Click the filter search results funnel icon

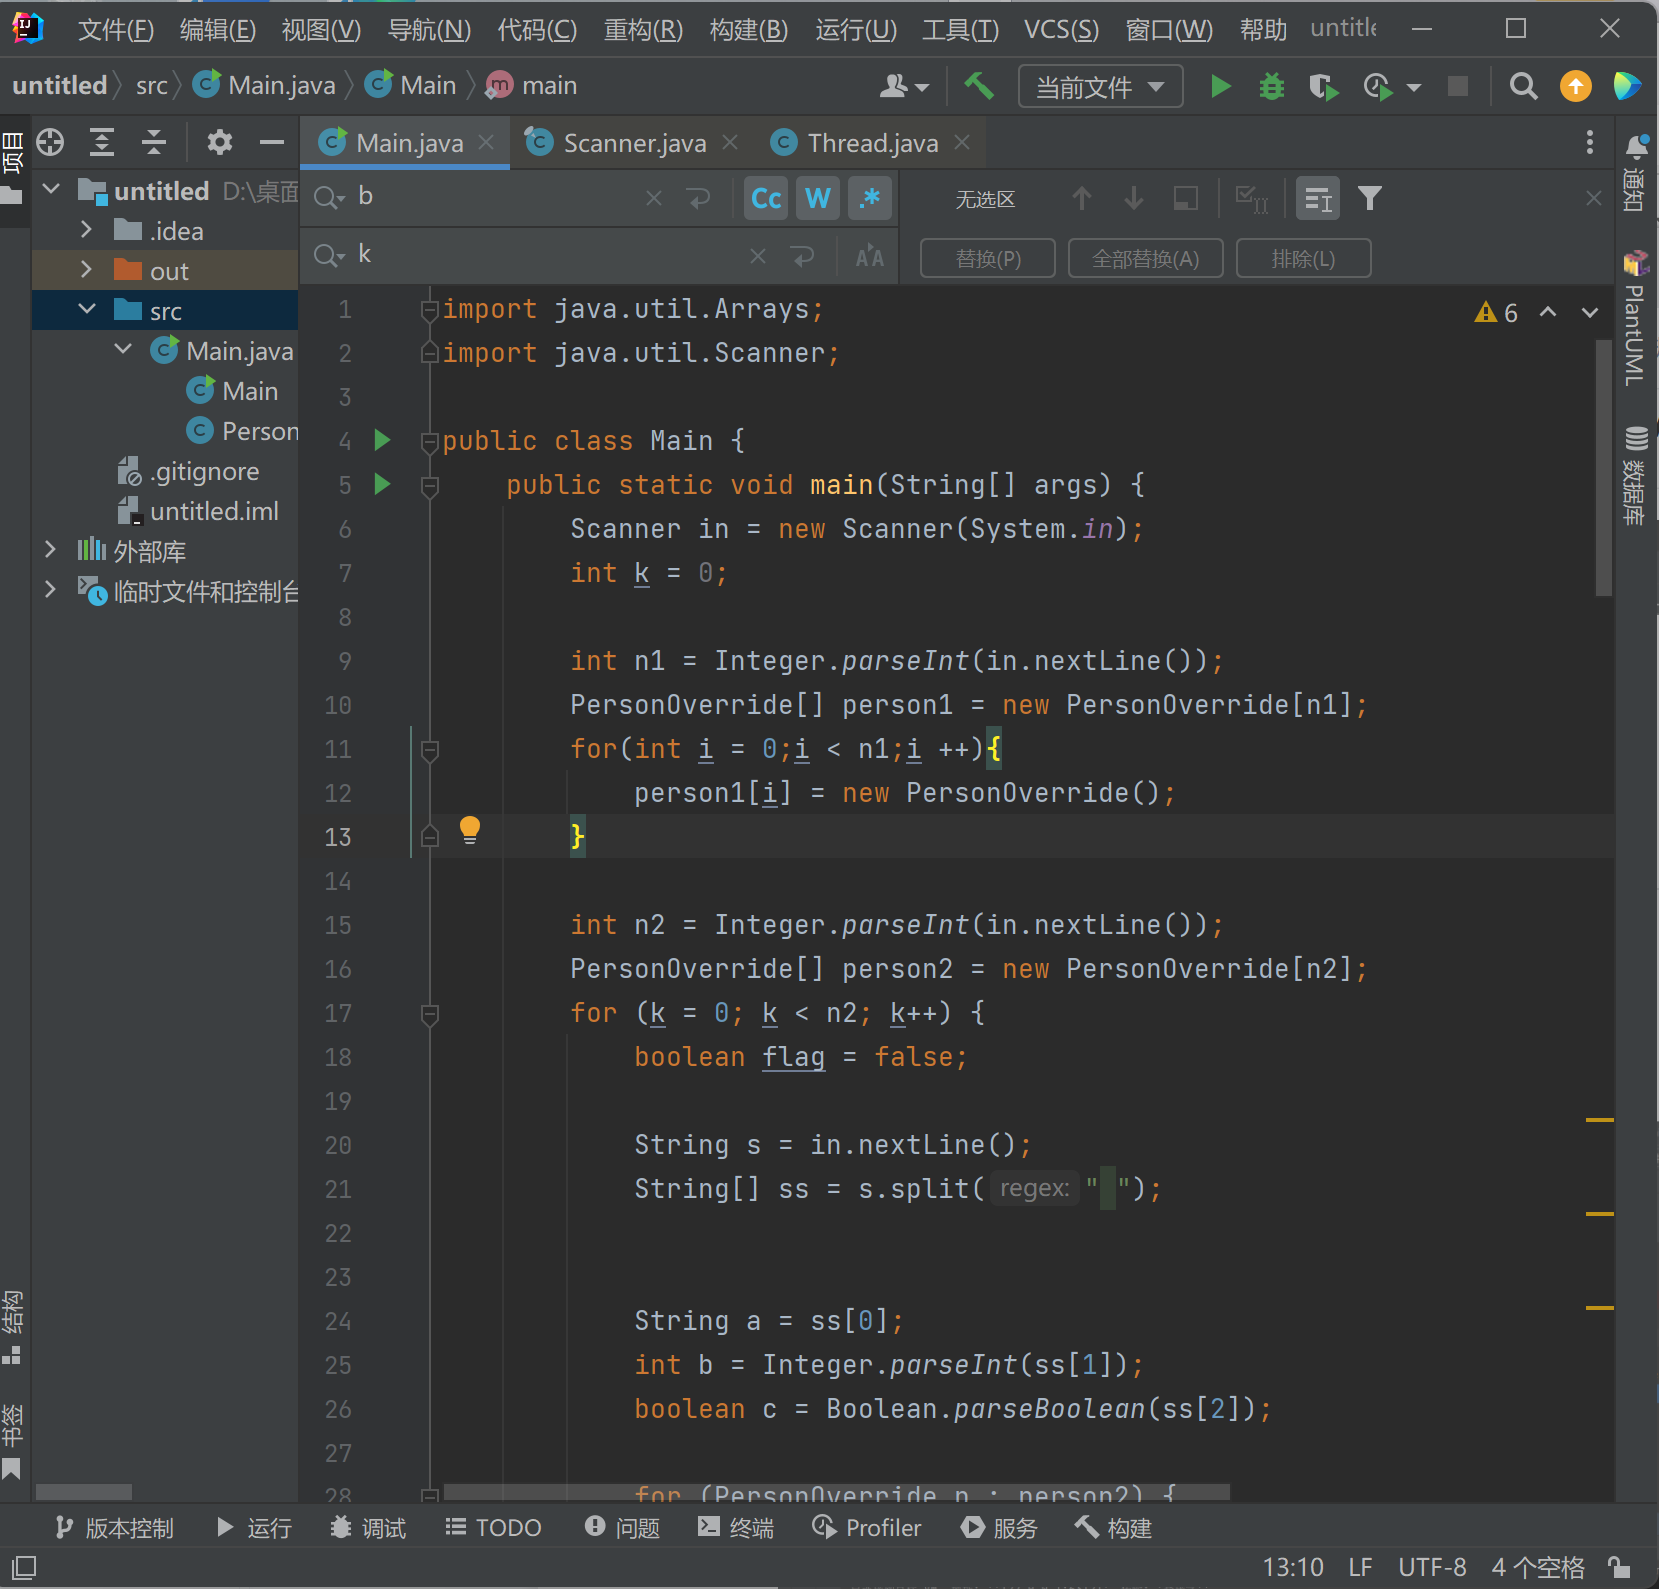[1369, 199]
